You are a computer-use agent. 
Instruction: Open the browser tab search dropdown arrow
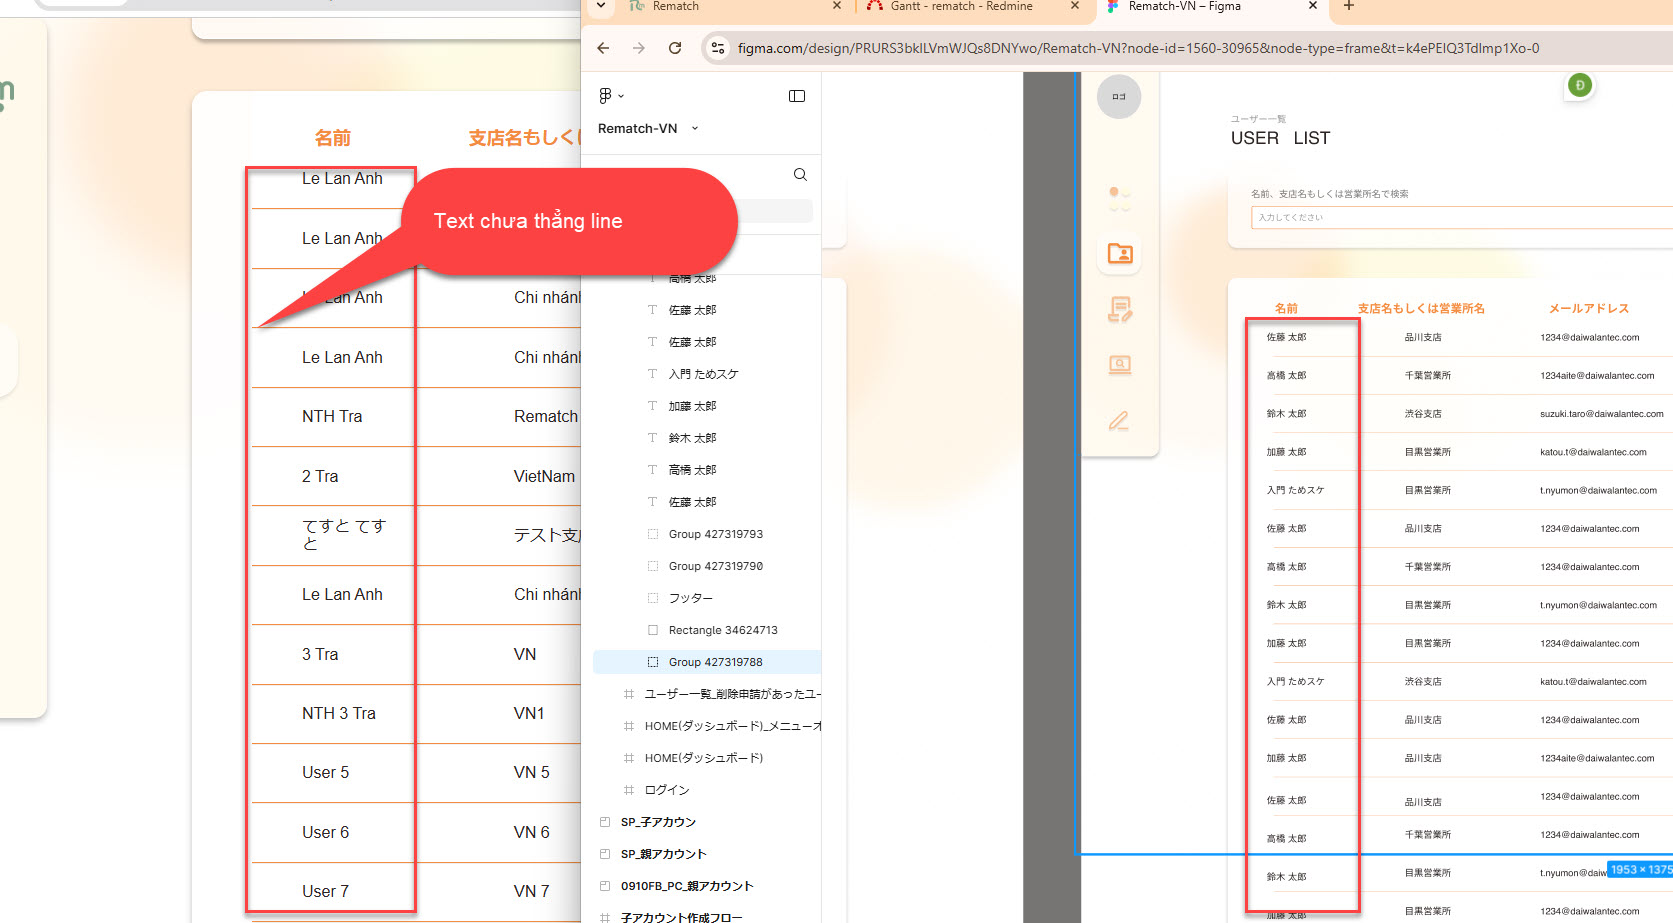click(601, 6)
